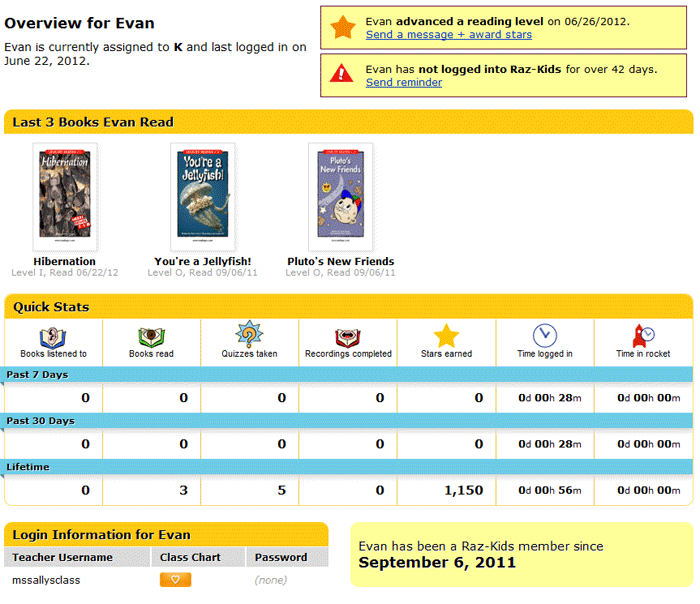Click the mssallysclass username

click(46, 580)
